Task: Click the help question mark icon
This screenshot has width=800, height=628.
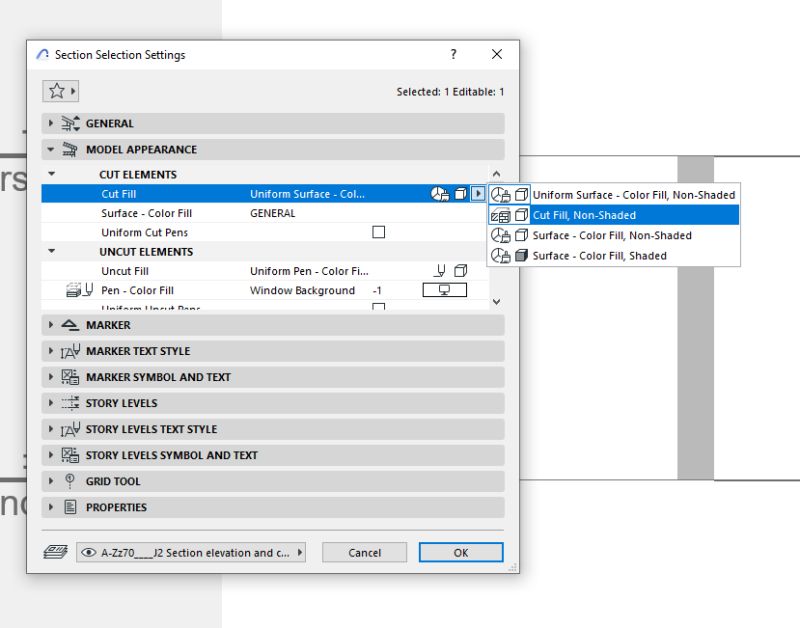Action: (x=453, y=55)
